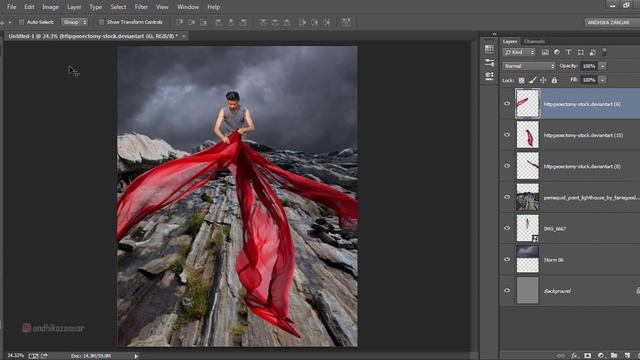This screenshot has height=360, width=640.
Task: Open the Select menu
Action: pos(118,7)
